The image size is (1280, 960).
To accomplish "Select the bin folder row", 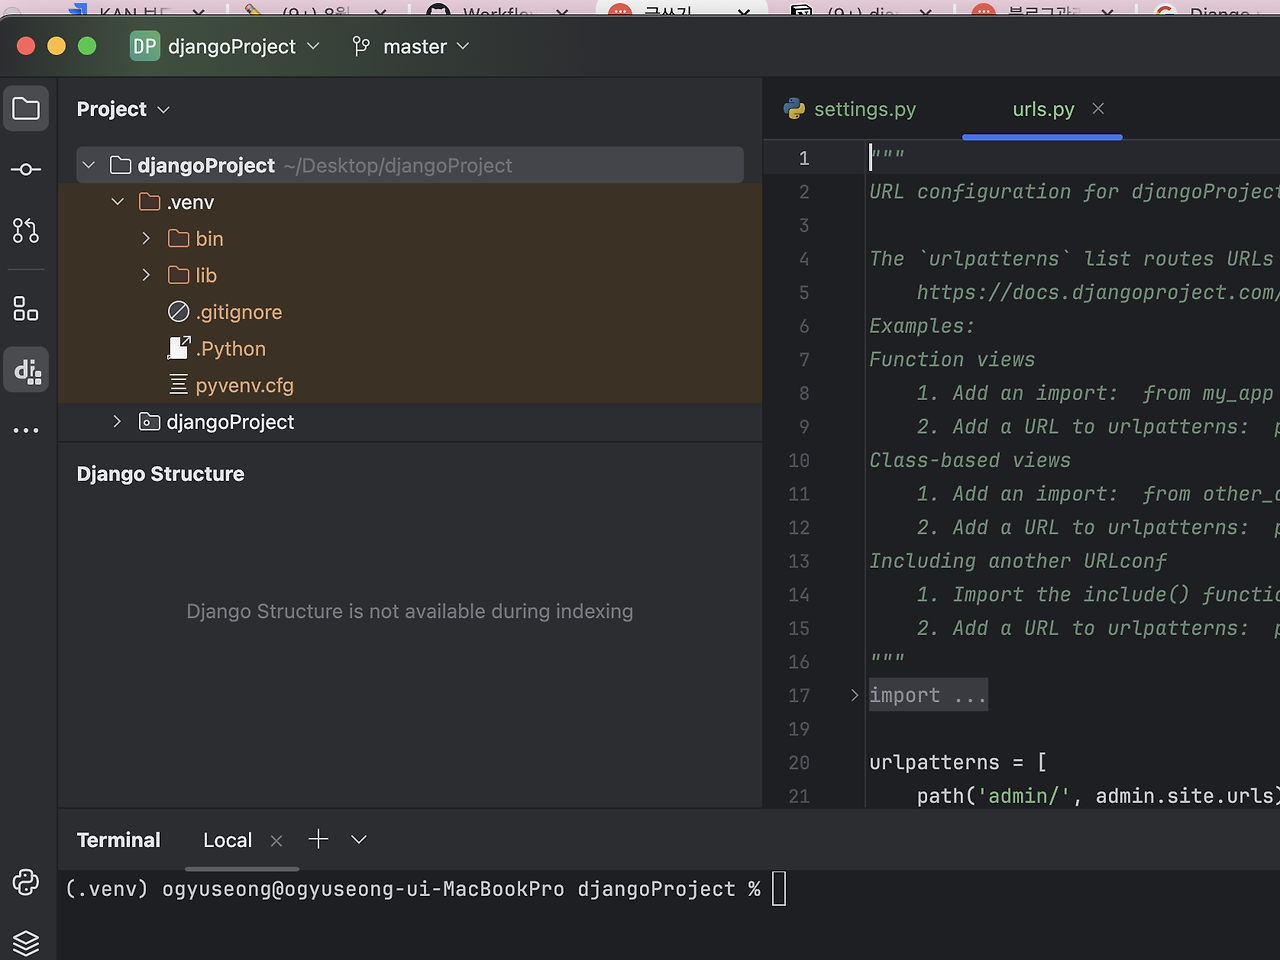I will (410, 238).
